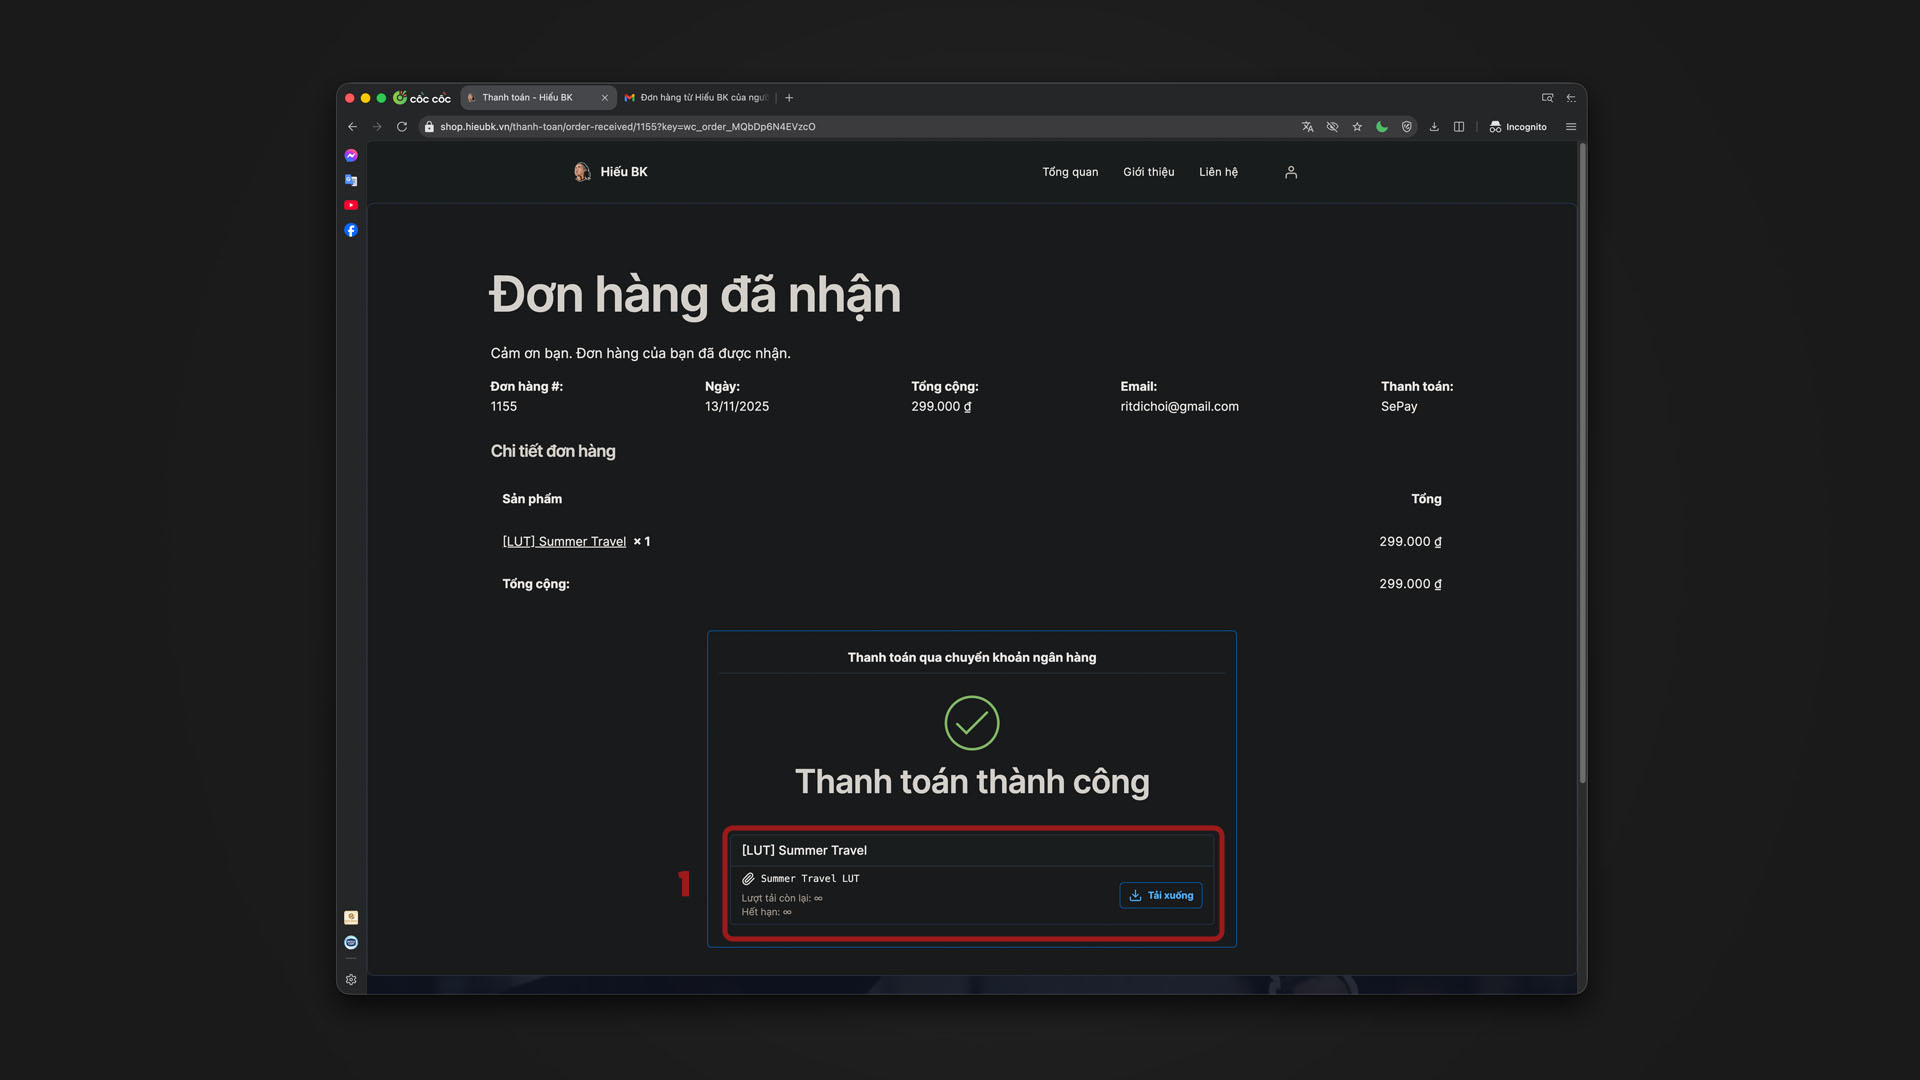Click the Incognito profile indicator
The width and height of the screenshot is (1920, 1080).
coord(1518,127)
